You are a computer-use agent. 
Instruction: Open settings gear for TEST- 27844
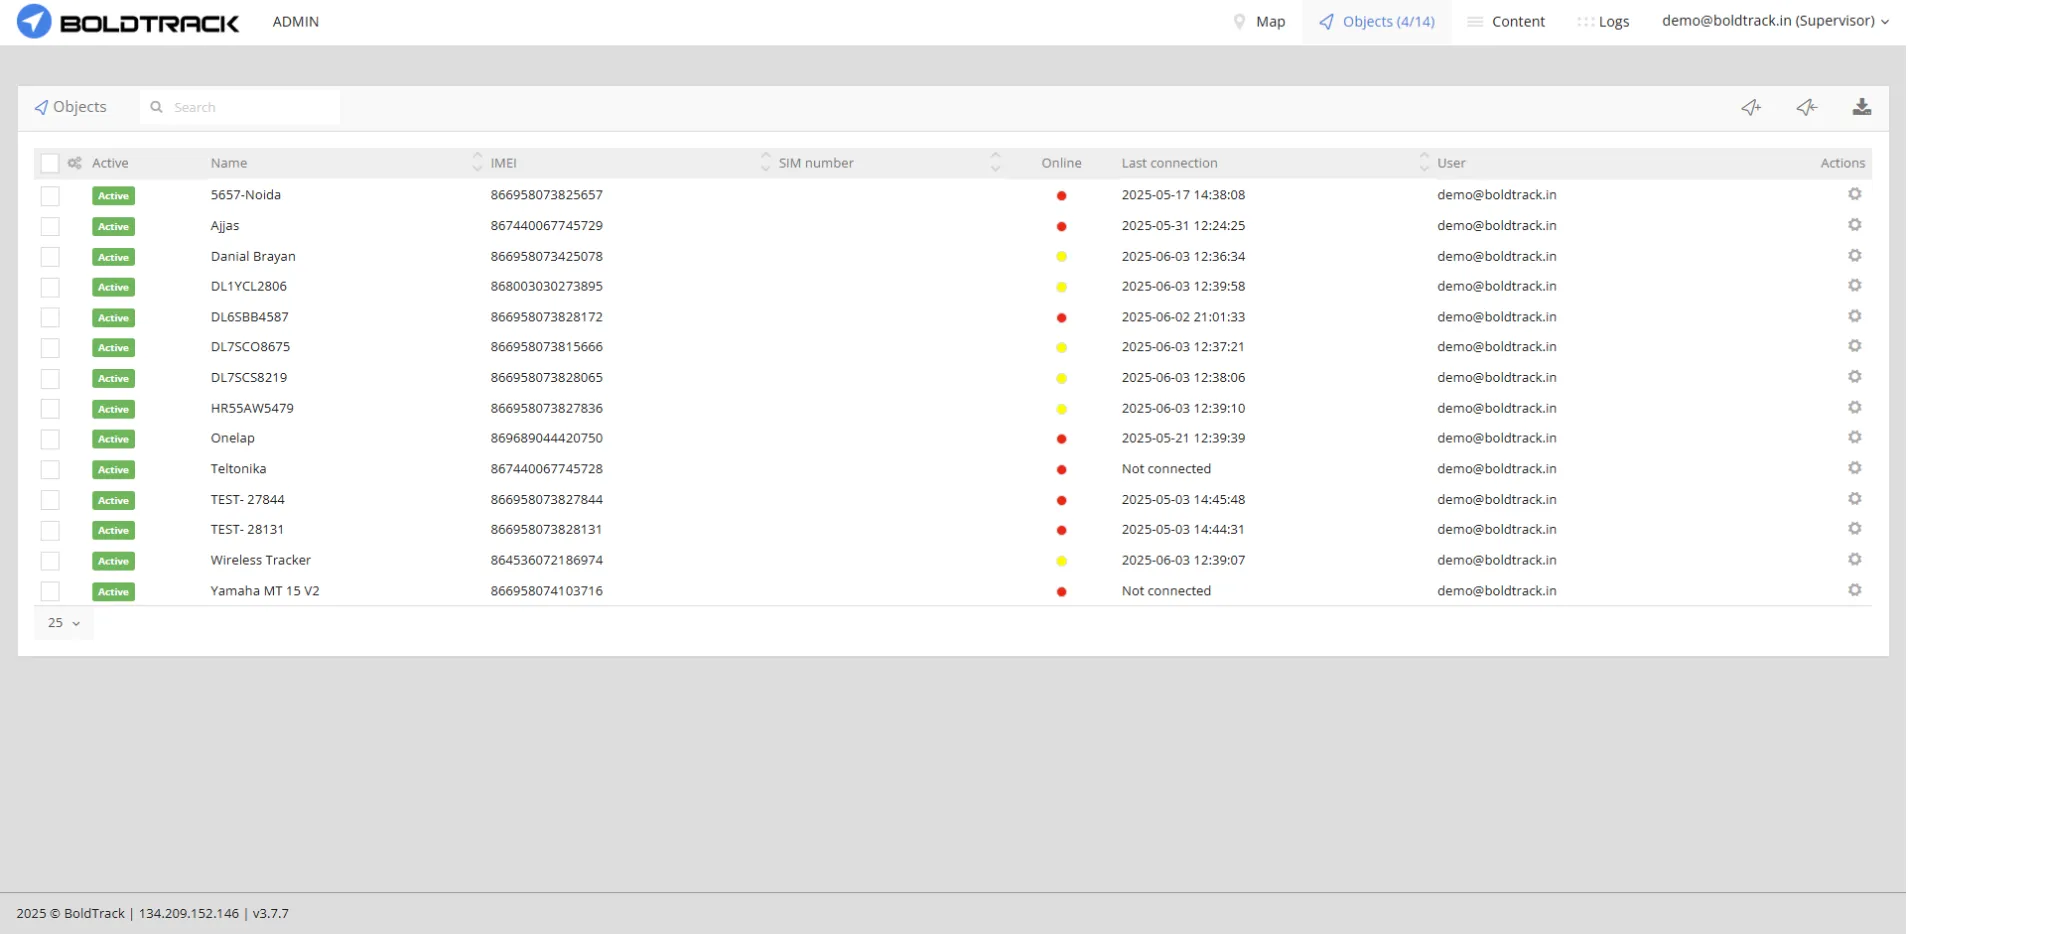[x=1854, y=499]
